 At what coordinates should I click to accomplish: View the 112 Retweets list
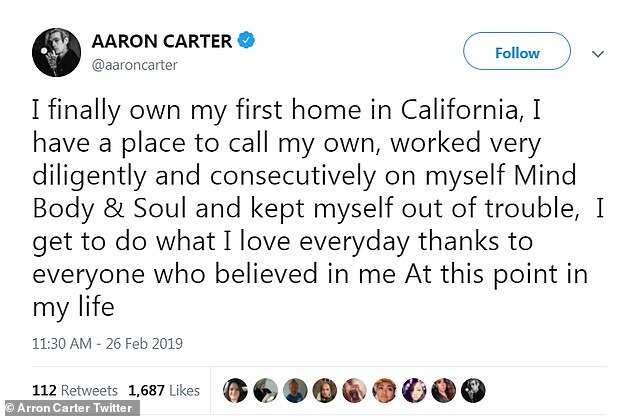coord(75,391)
